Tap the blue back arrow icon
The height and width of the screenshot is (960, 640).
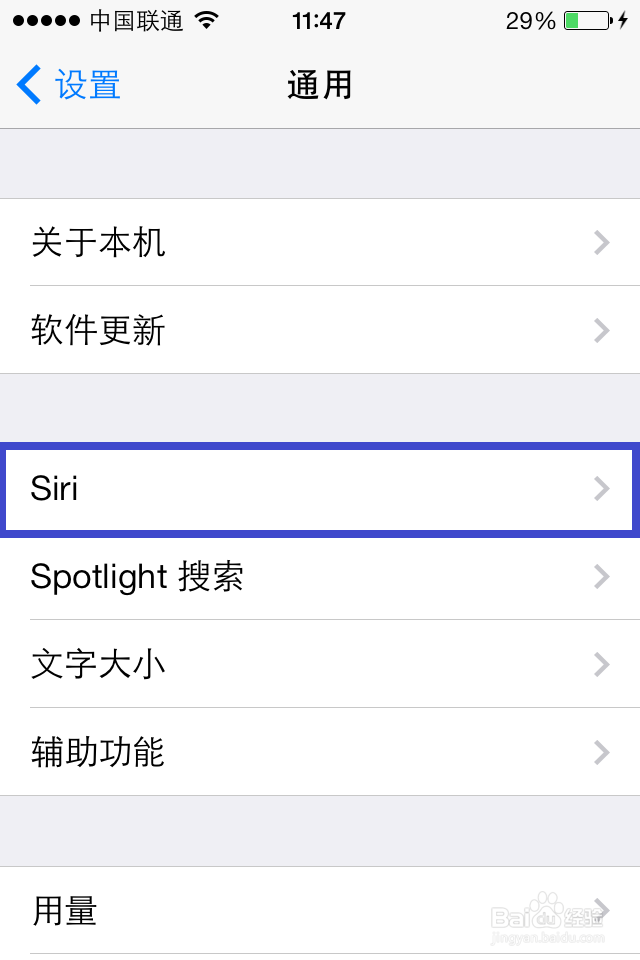click(x=29, y=85)
